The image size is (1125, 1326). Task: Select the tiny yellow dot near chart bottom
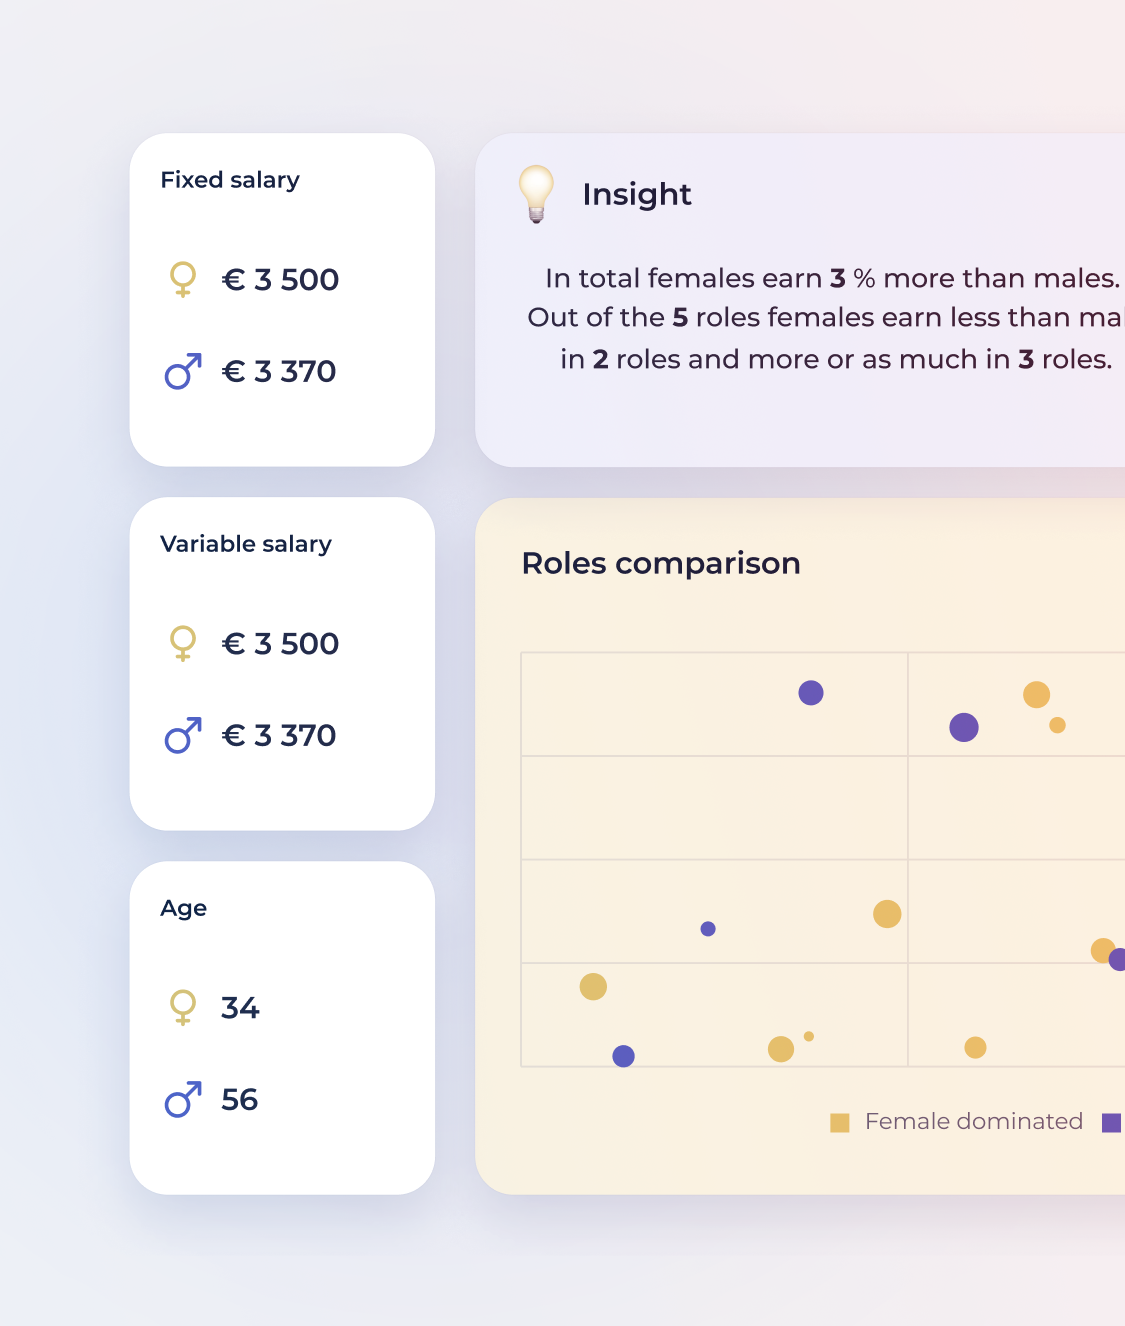809,1036
